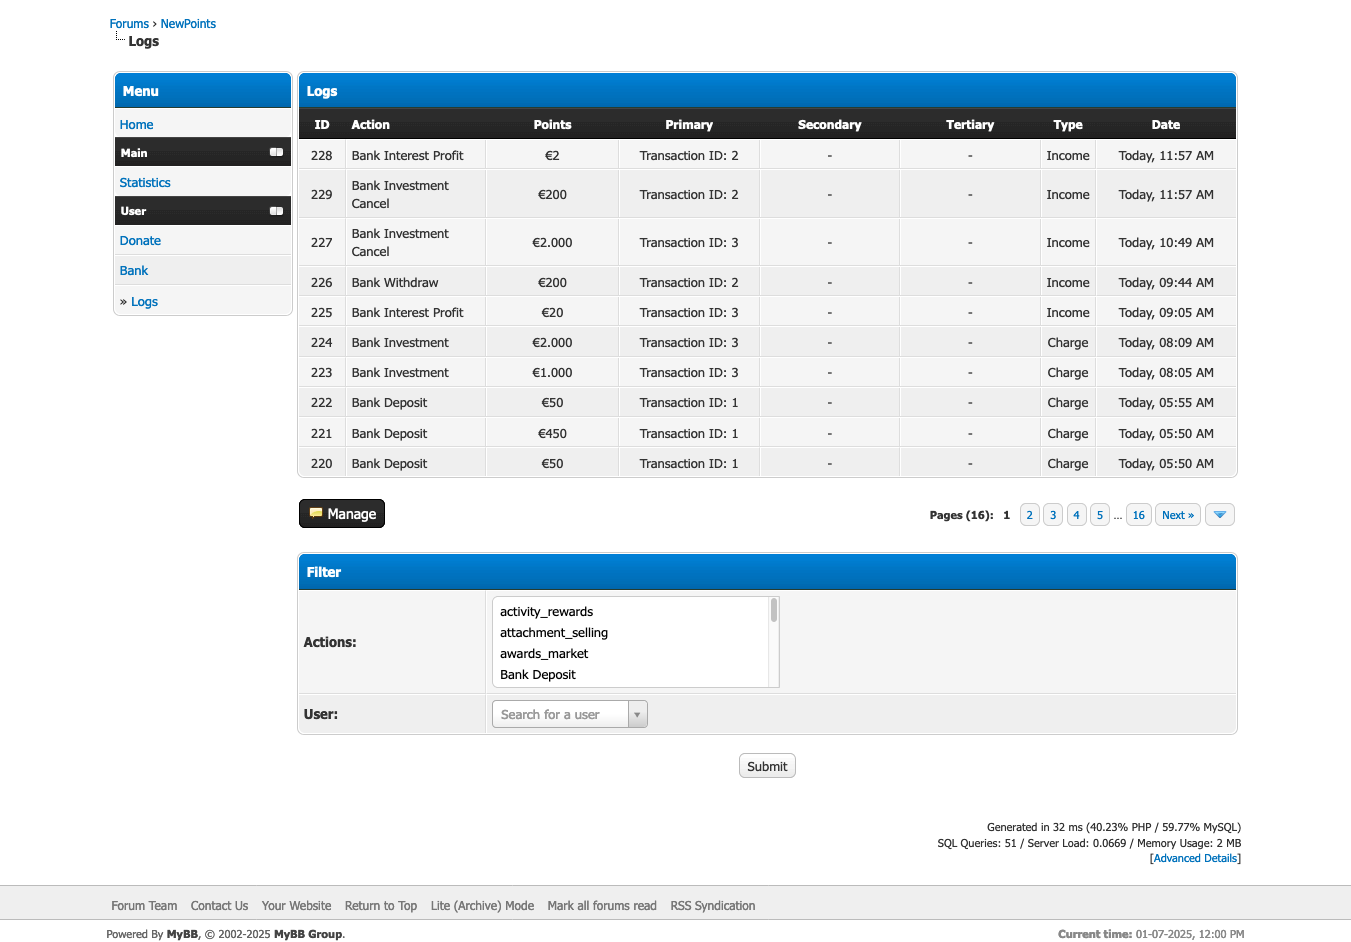The image size is (1351, 942).
Task: Select Donate from the sidebar menu
Action: (x=140, y=241)
